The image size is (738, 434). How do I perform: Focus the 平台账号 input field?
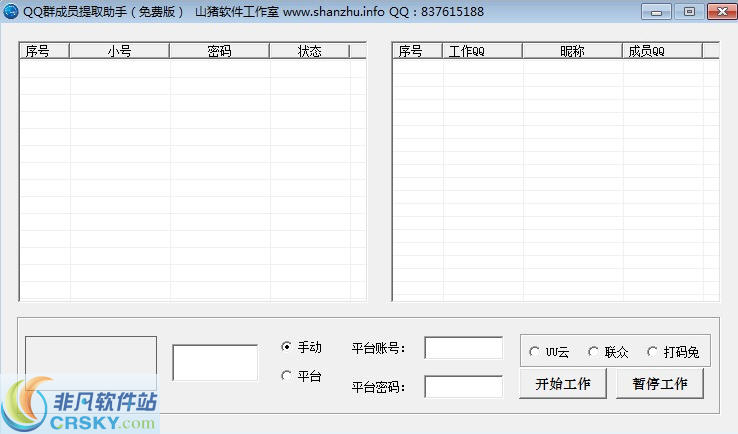tap(464, 348)
